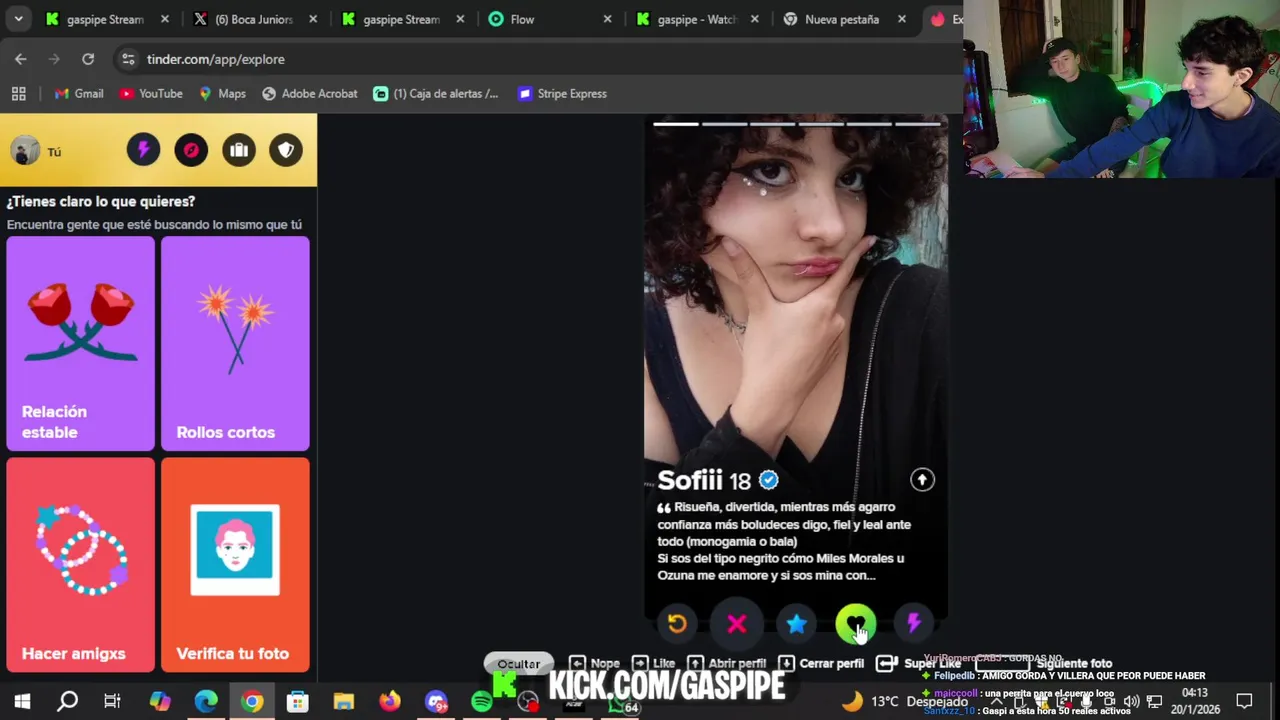Reload the Tinder page
The width and height of the screenshot is (1280, 720).
[88, 59]
